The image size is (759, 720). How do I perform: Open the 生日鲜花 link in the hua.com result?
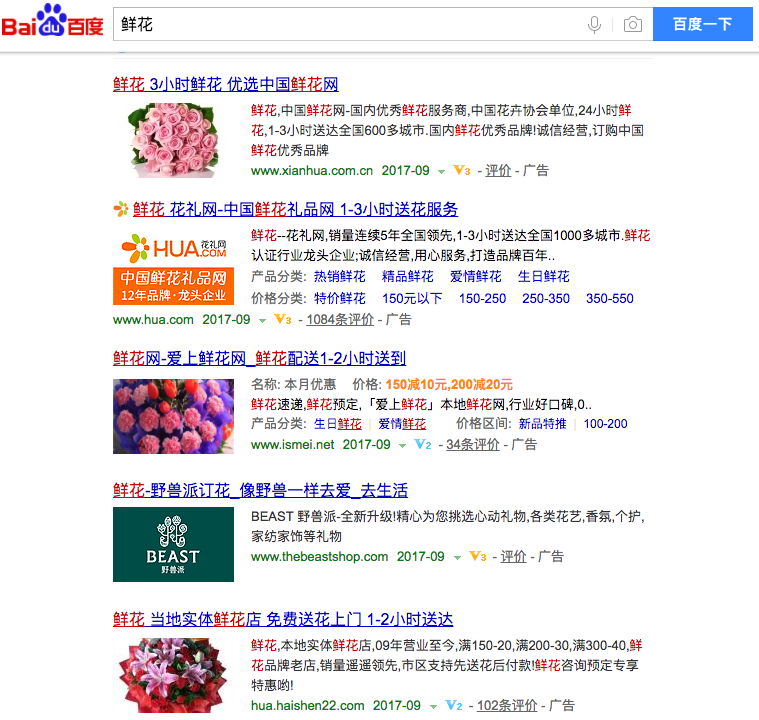(544, 276)
